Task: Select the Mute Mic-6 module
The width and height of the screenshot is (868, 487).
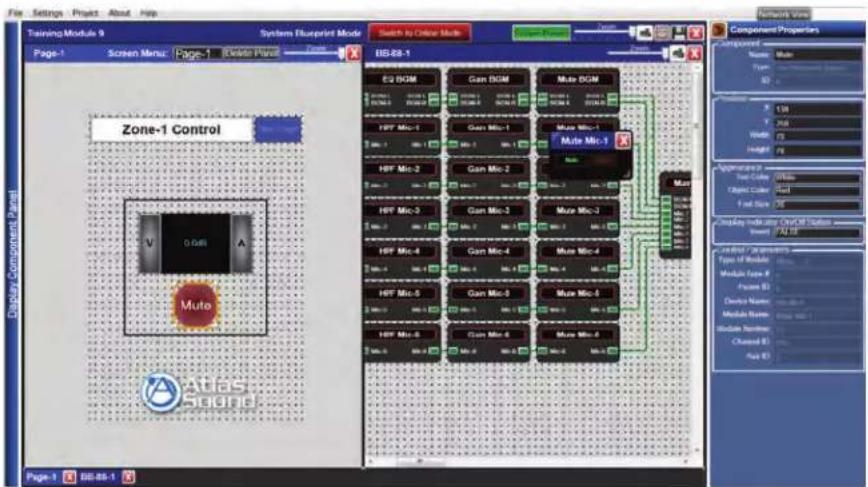Action: pyautogui.click(x=577, y=343)
